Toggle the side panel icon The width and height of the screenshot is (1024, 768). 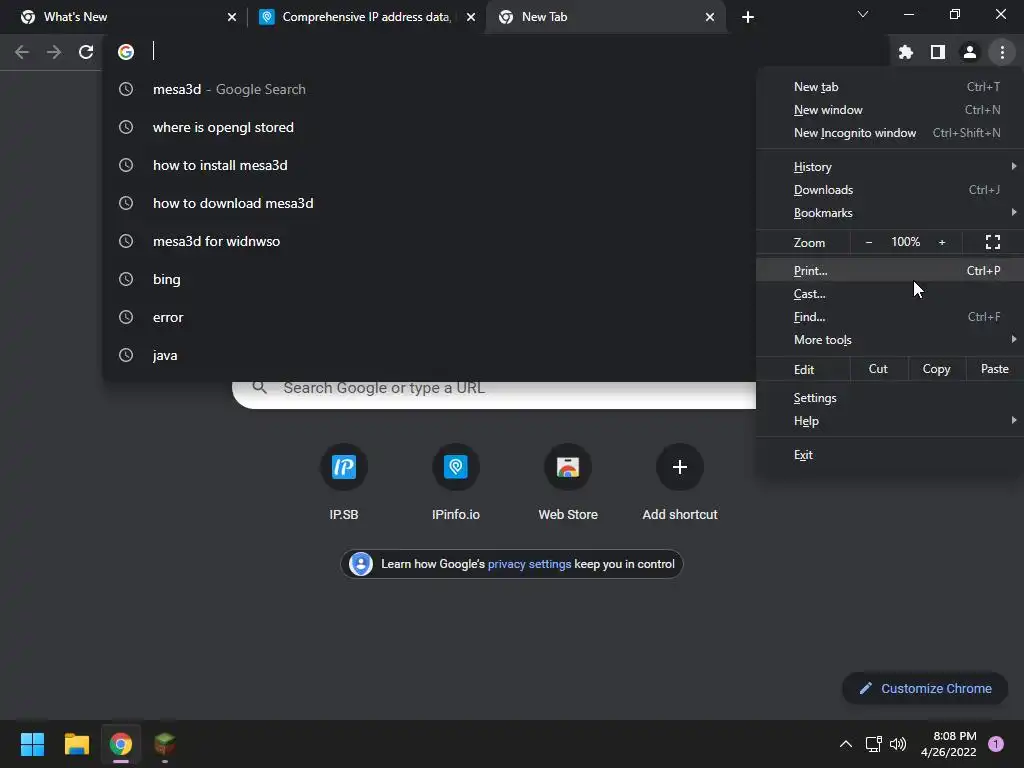tap(938, 52)
